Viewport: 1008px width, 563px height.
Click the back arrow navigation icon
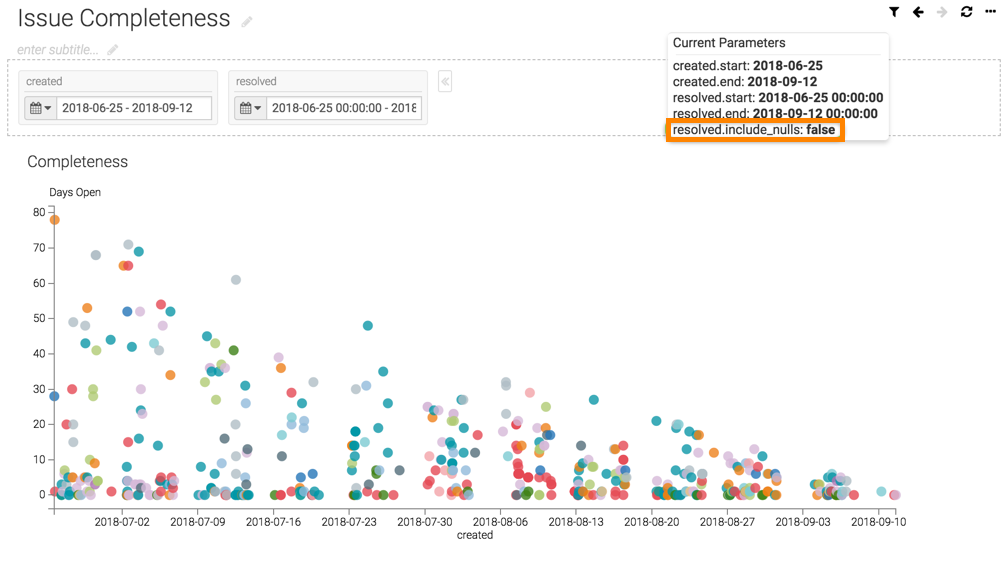click(918, 12)
